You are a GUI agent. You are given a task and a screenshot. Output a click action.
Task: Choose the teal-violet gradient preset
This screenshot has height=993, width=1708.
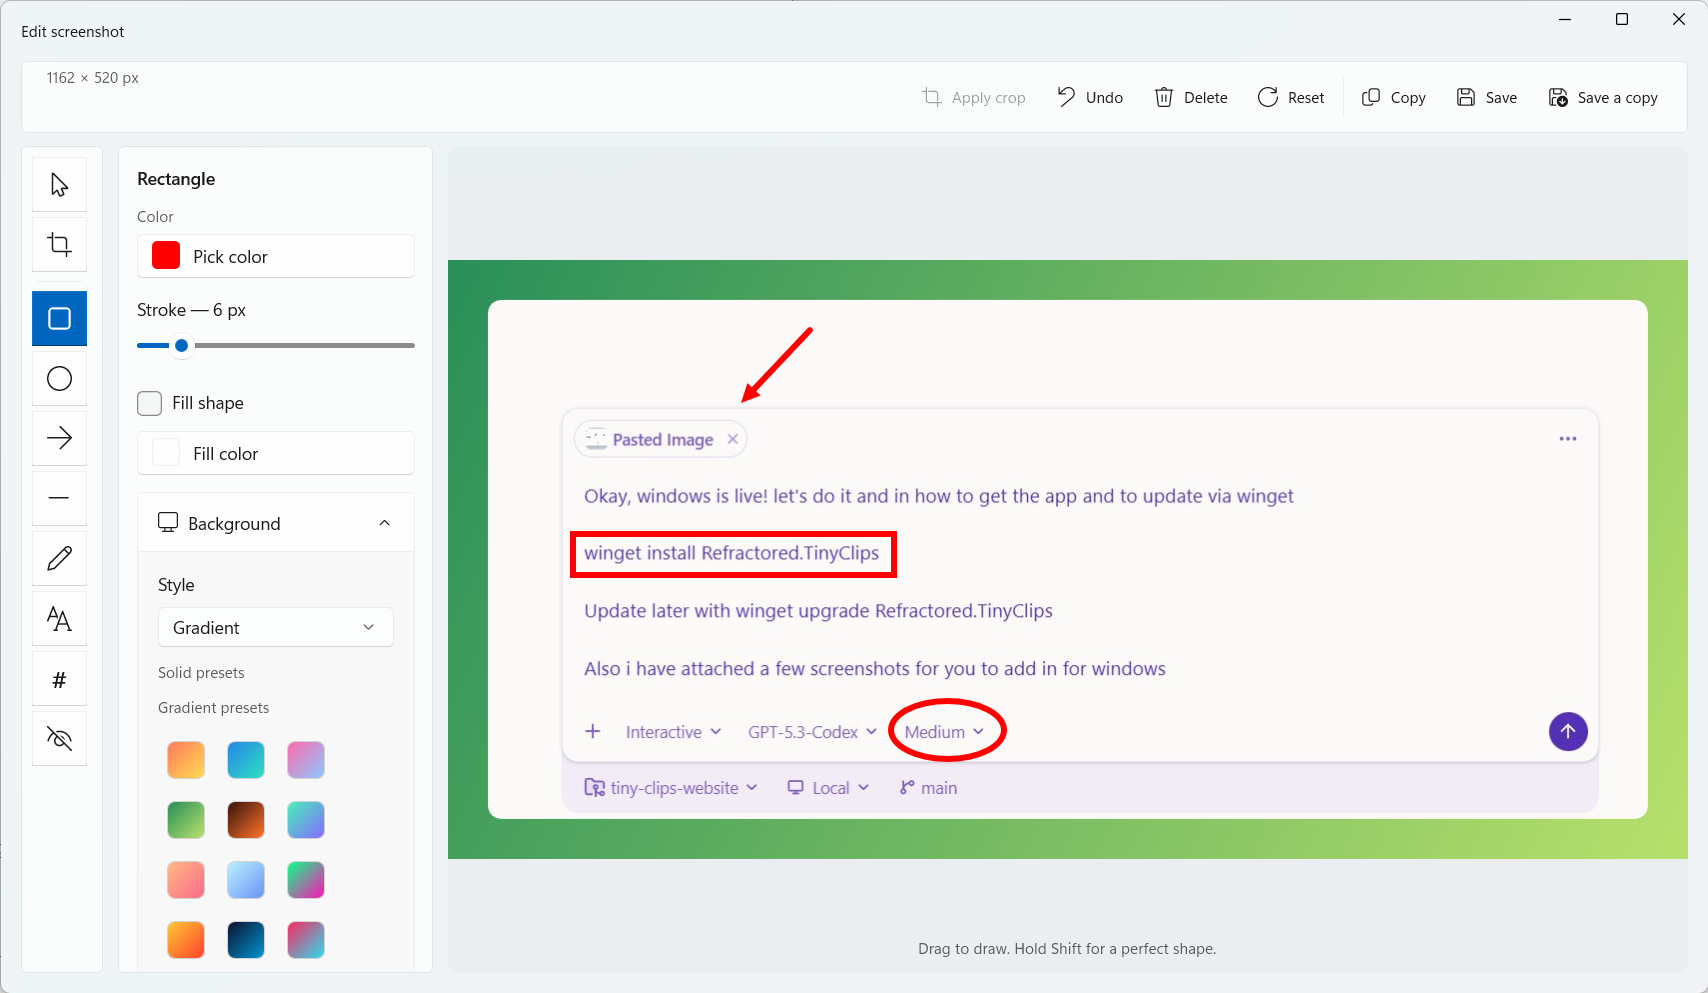pyautogui.click(x=306, y=820)
